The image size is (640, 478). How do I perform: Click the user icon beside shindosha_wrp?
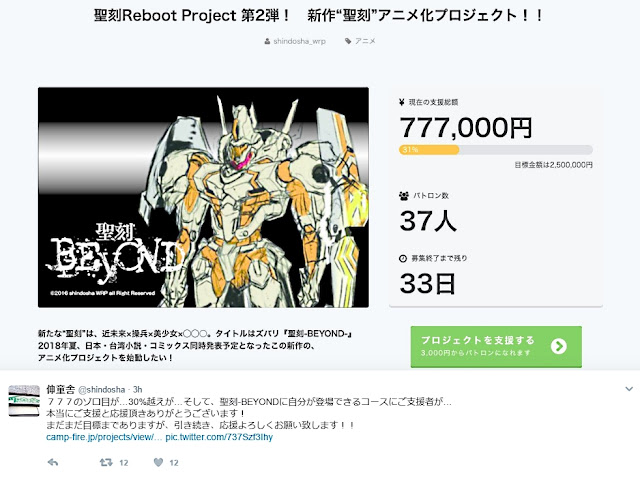(x=267, y=41)
